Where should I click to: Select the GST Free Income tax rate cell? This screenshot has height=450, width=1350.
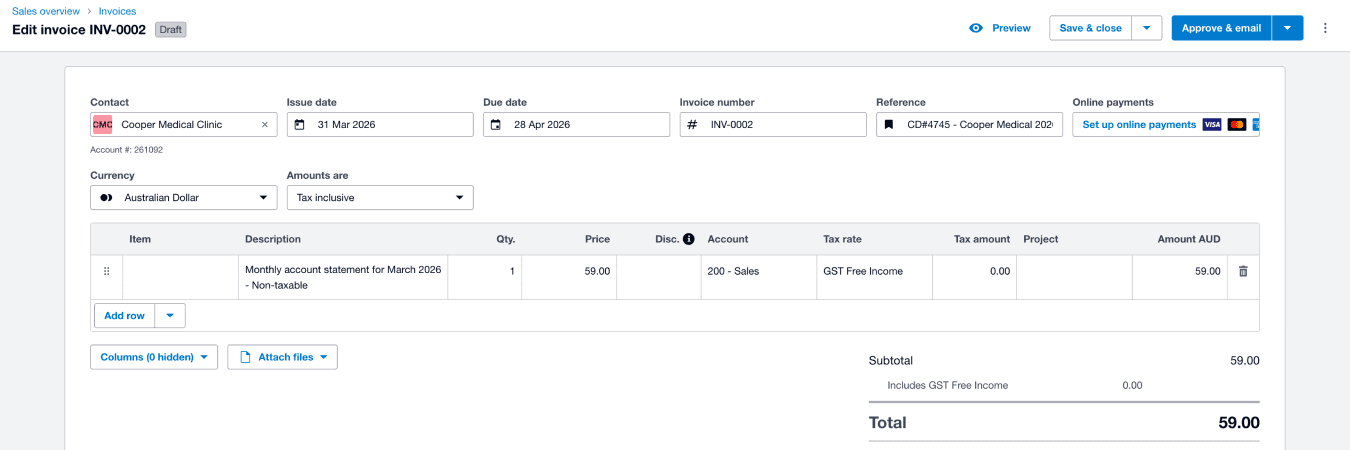875,277
